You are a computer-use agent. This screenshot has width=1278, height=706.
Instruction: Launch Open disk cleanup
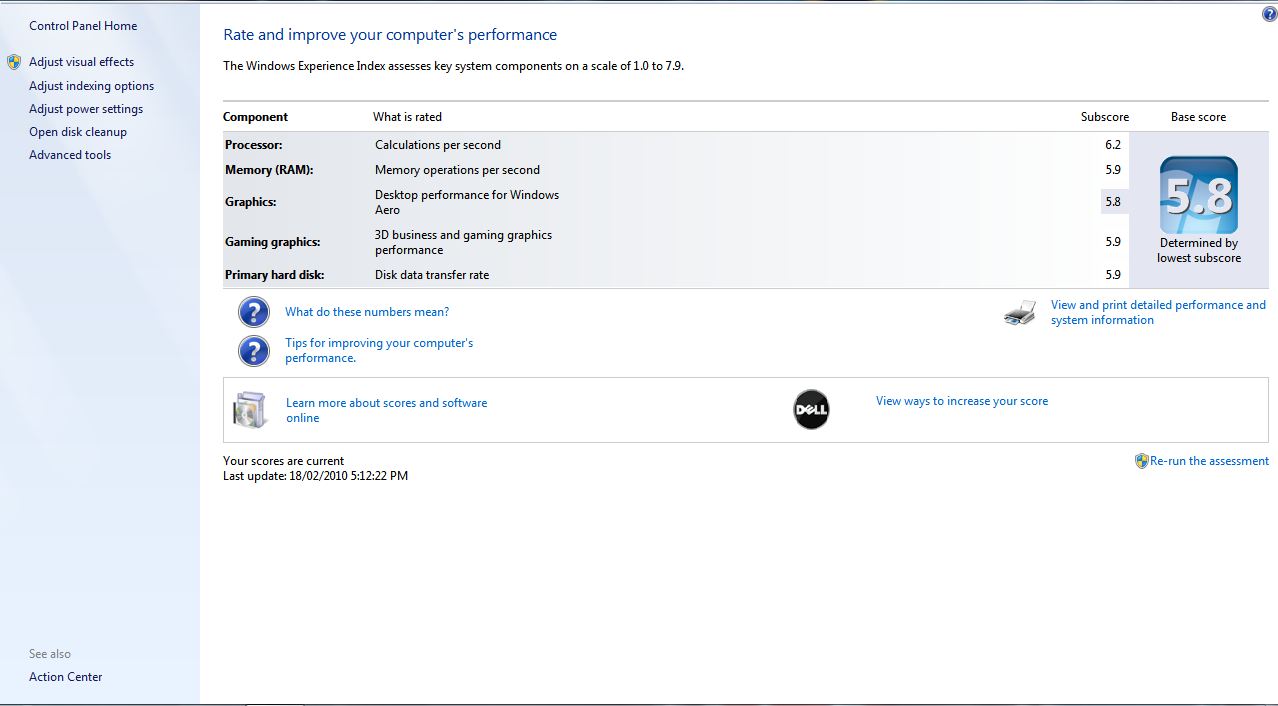point(78,132)
